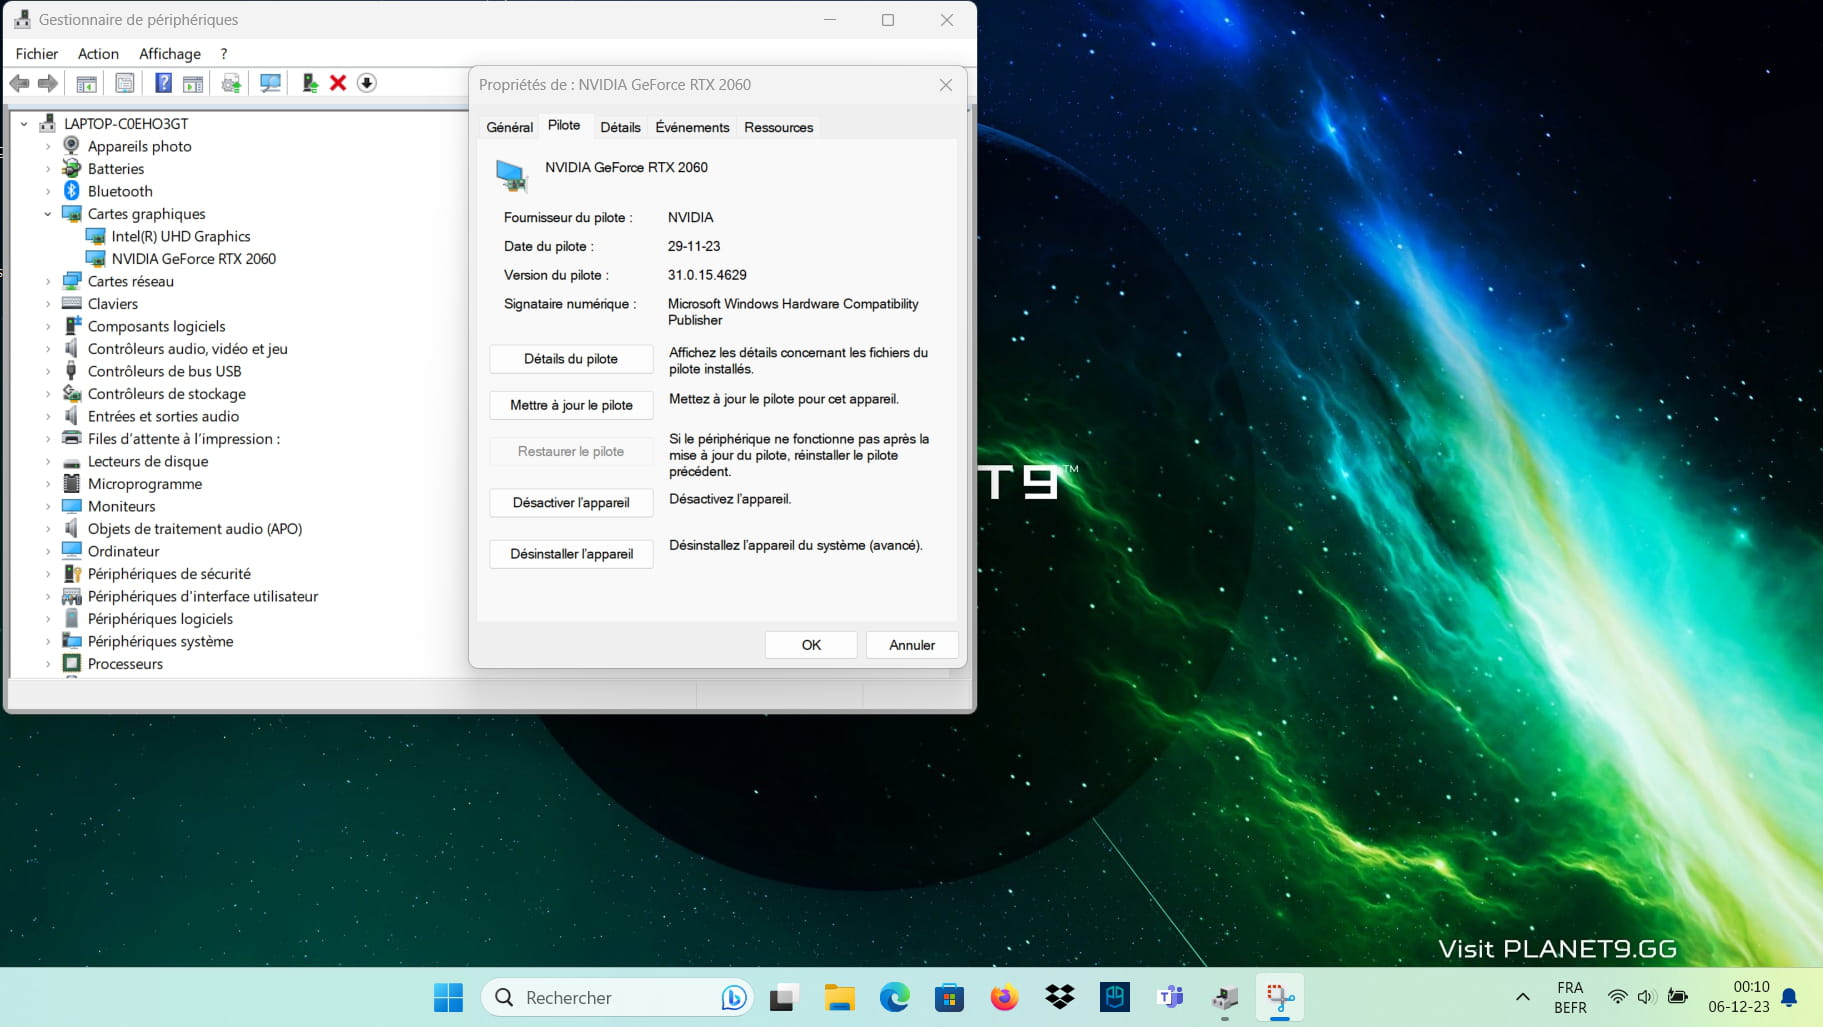Viewport: 1823px width, 1027px height.
Task: Expand the Appareils photo category
Action: 47,146
